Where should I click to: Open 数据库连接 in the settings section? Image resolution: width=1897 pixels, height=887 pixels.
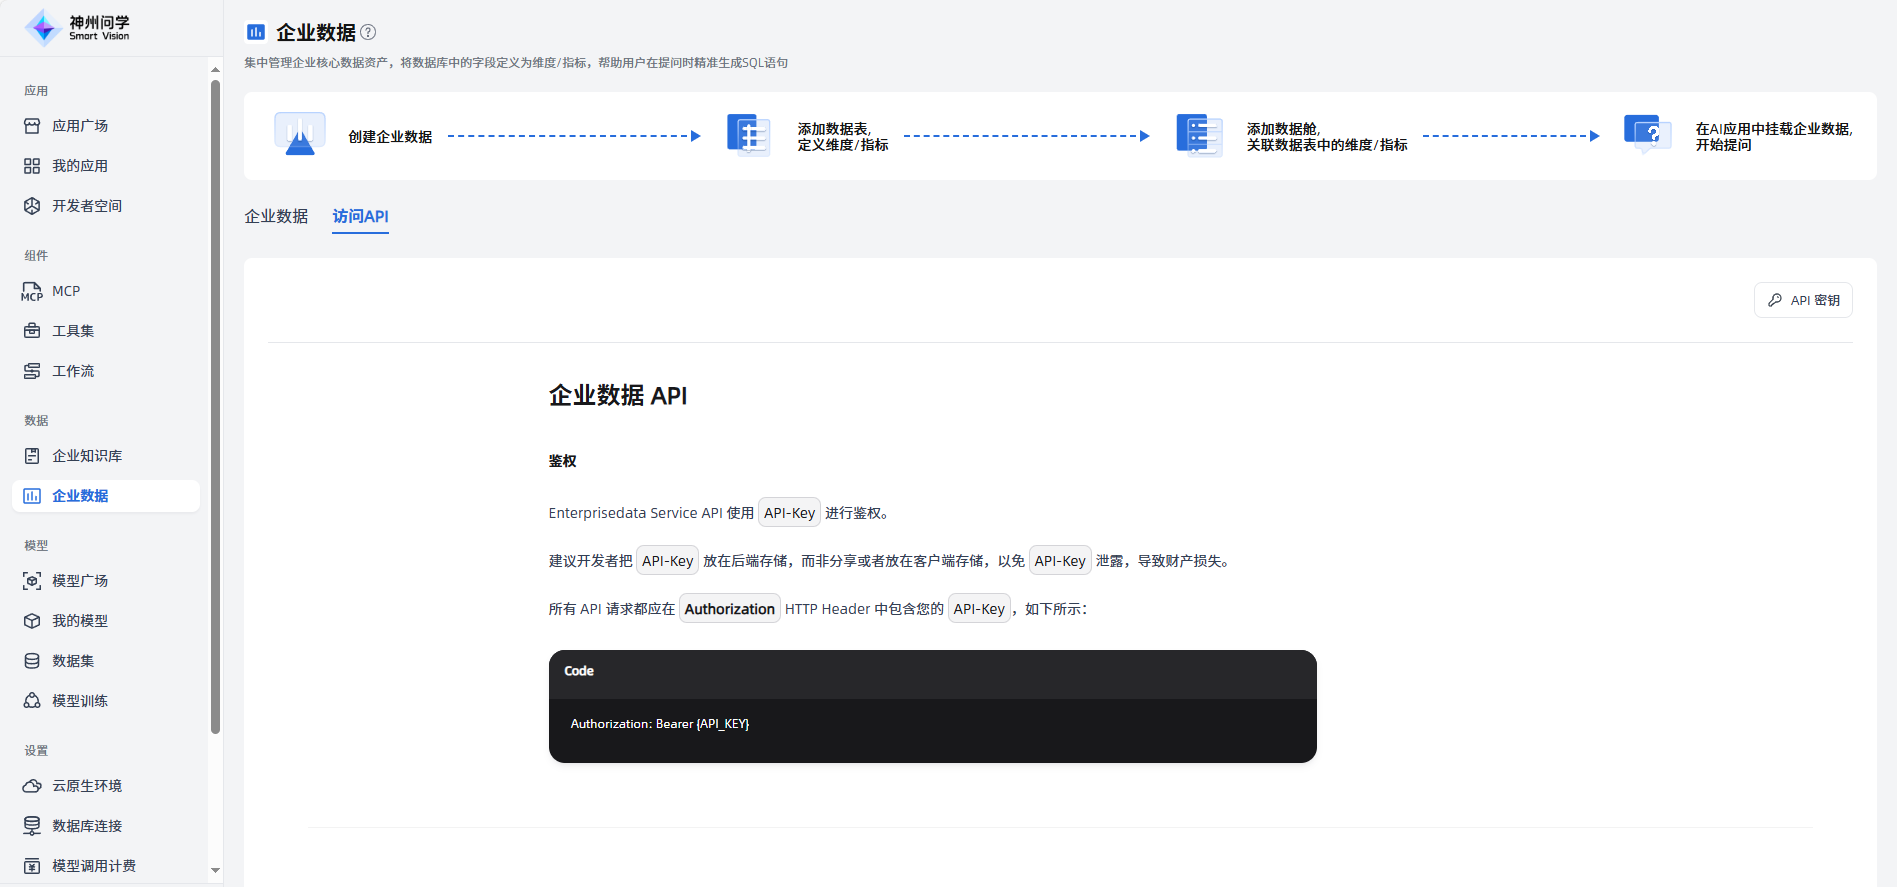86,826
